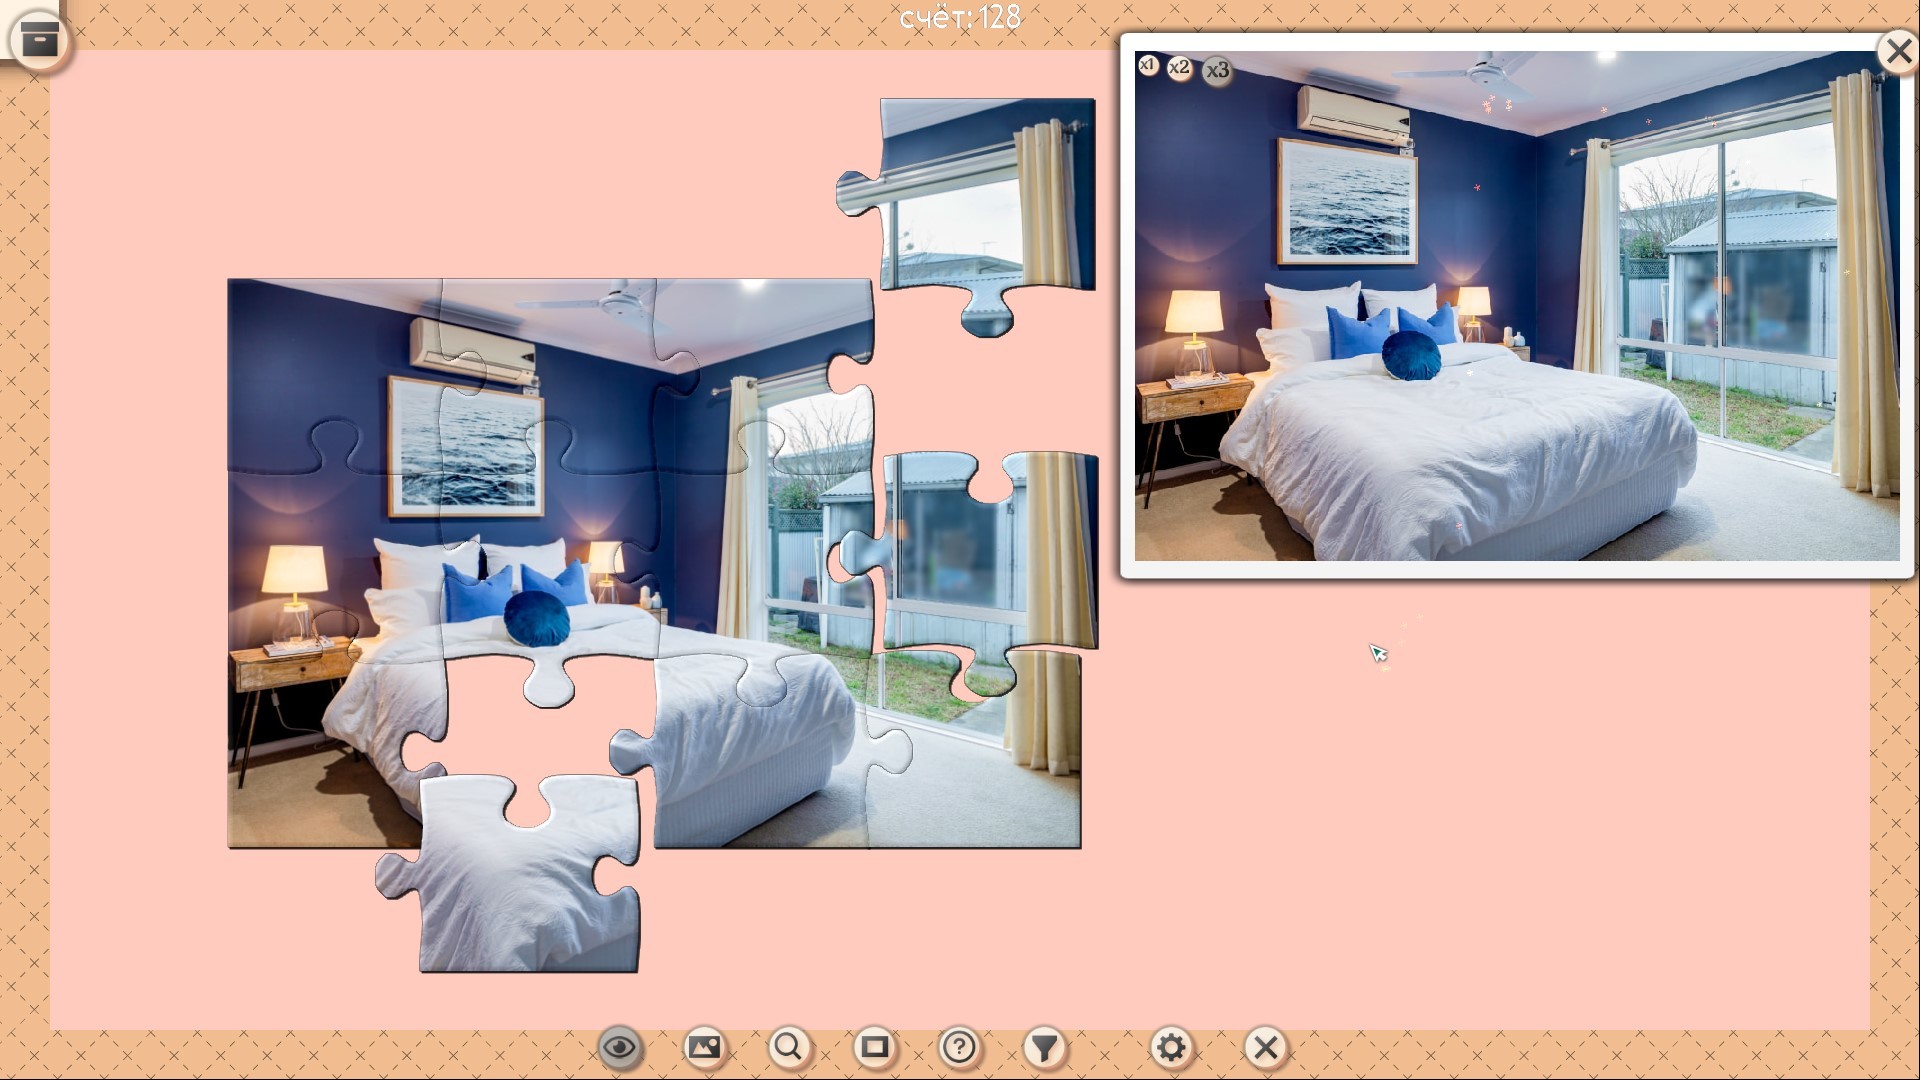Set preview zoom to x1

[1147, 65]
